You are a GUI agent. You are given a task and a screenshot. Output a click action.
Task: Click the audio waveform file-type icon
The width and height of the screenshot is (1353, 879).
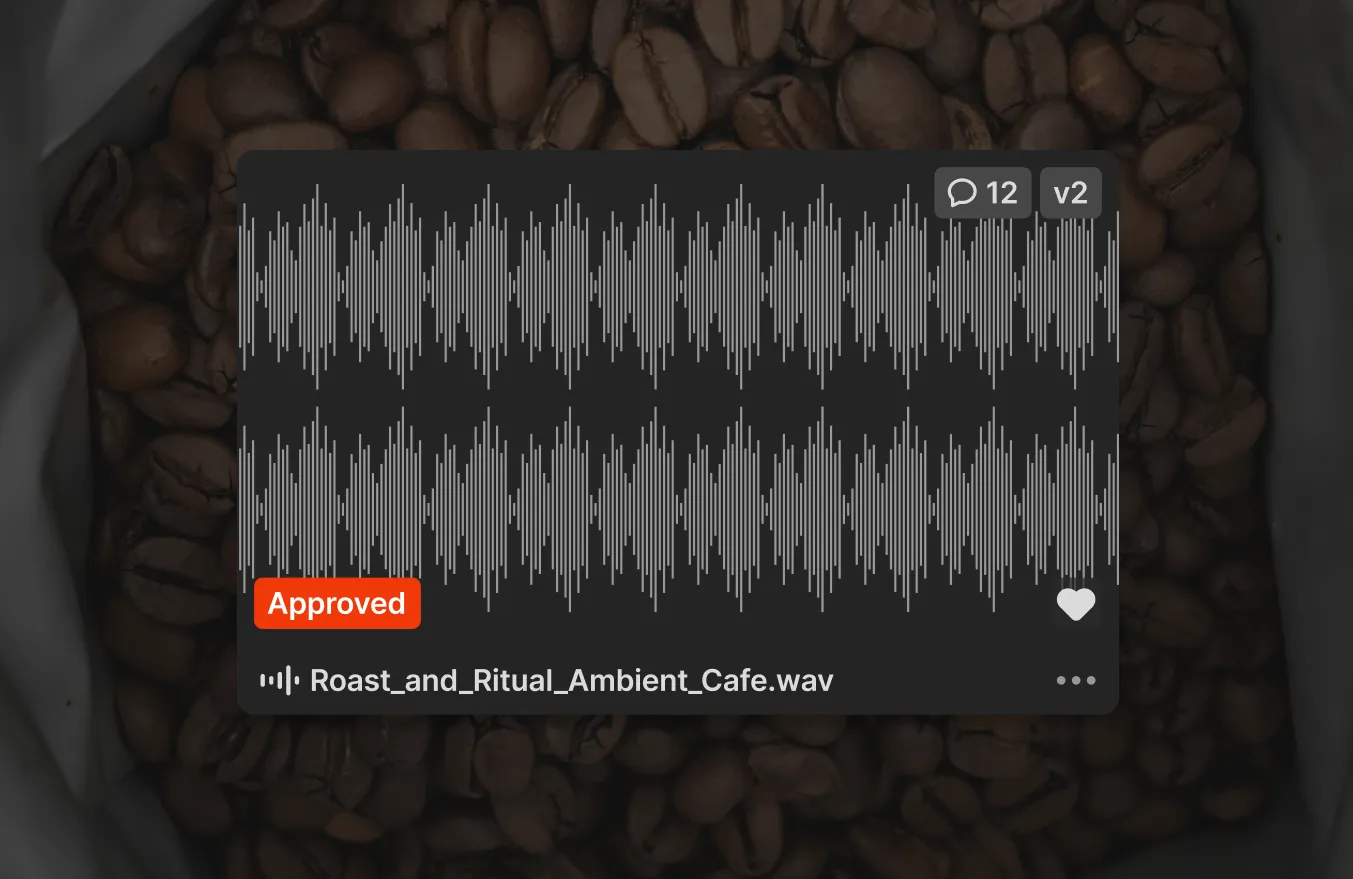[280, 681]
